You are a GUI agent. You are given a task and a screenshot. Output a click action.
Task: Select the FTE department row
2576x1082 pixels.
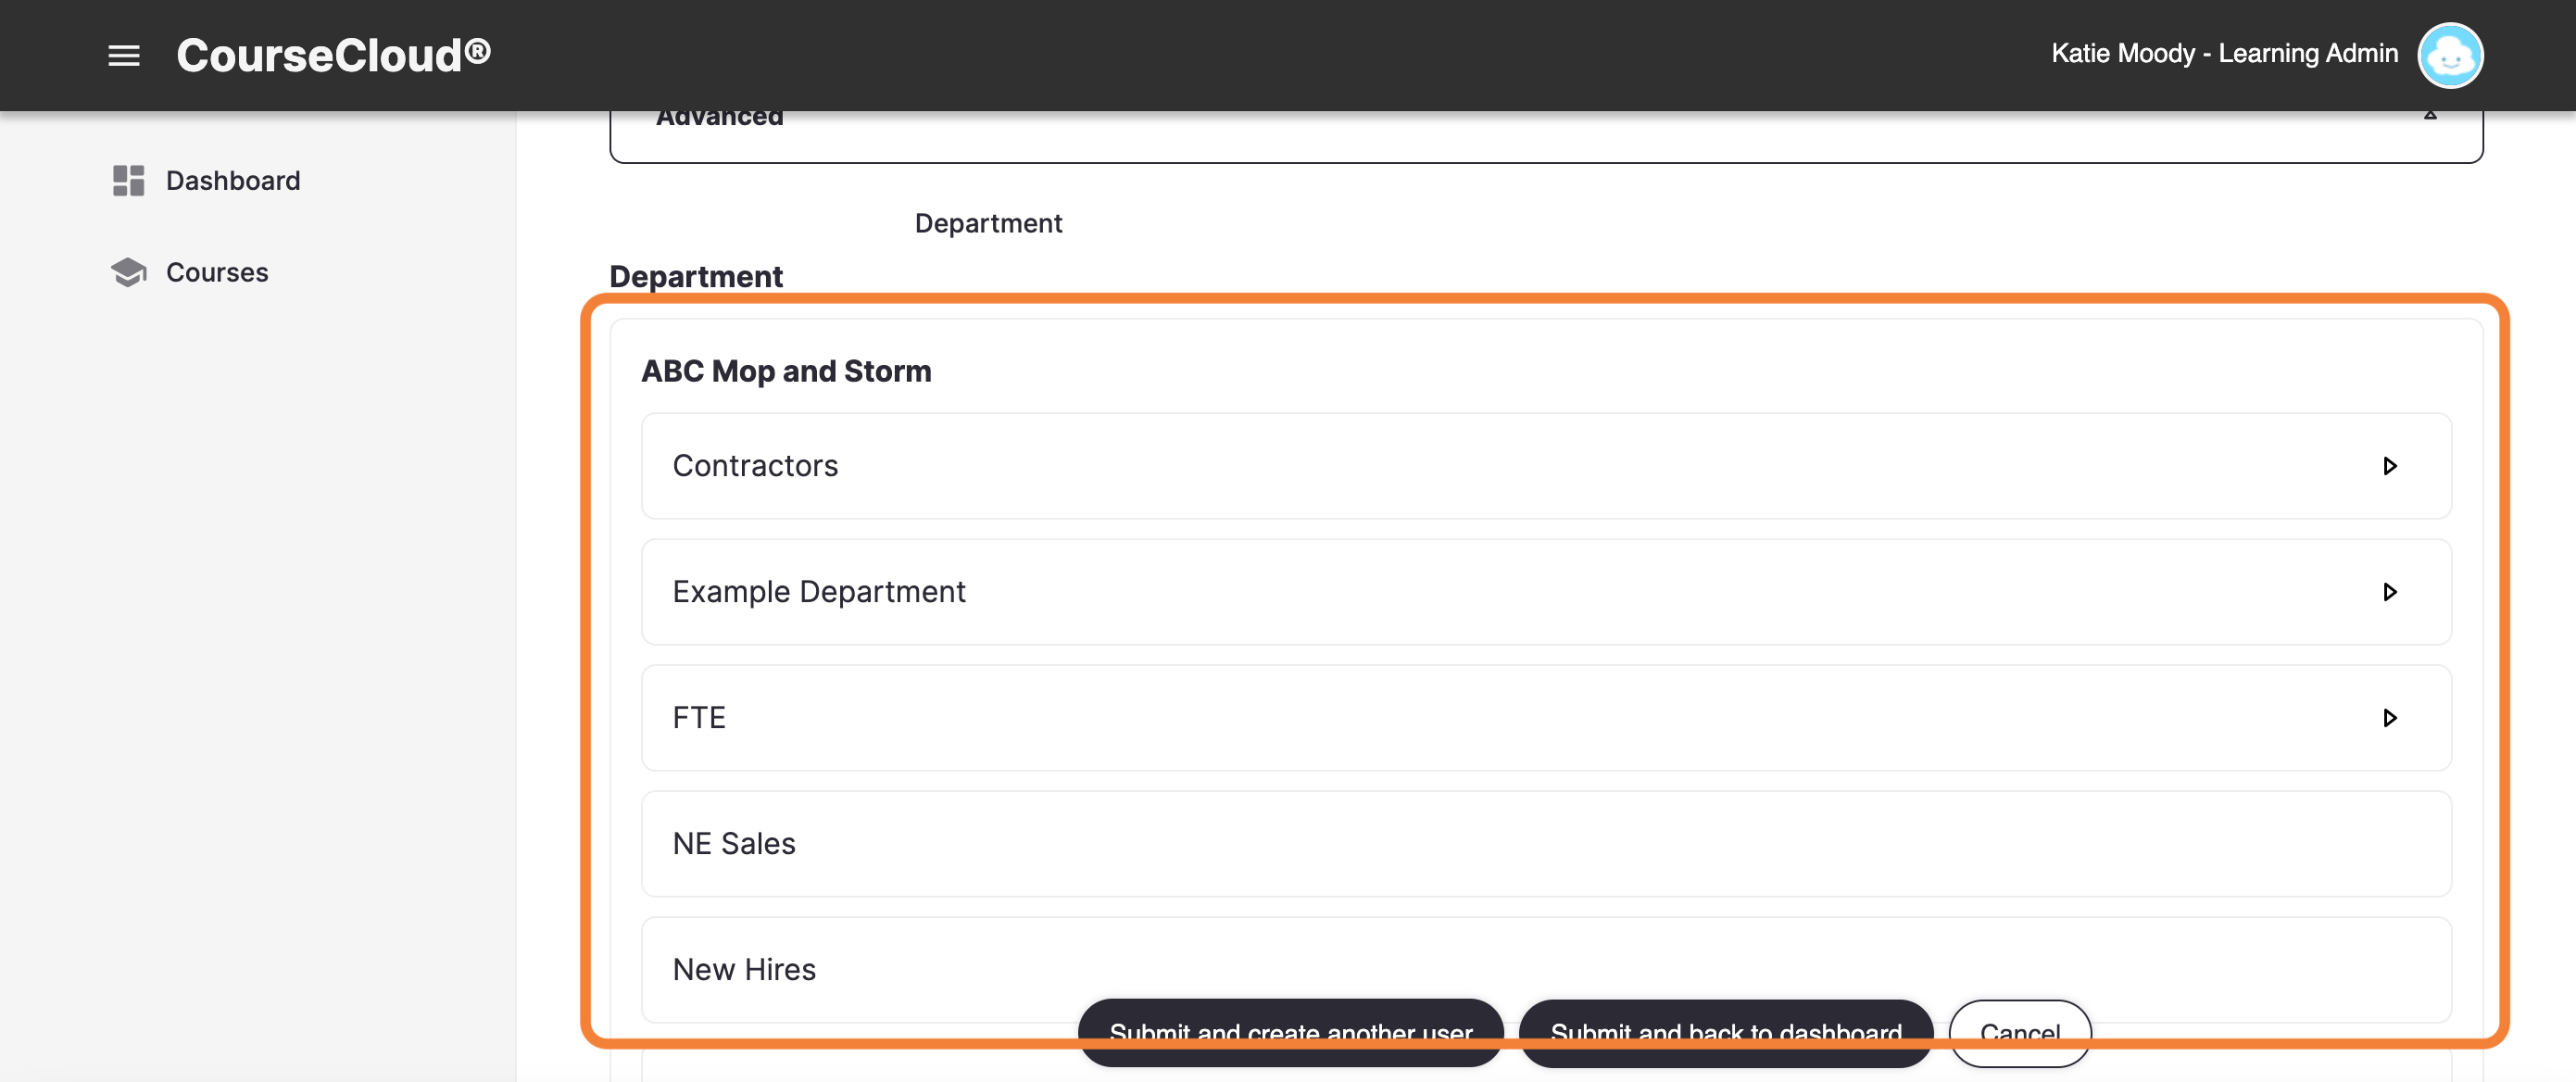(x=1546, y=718)
